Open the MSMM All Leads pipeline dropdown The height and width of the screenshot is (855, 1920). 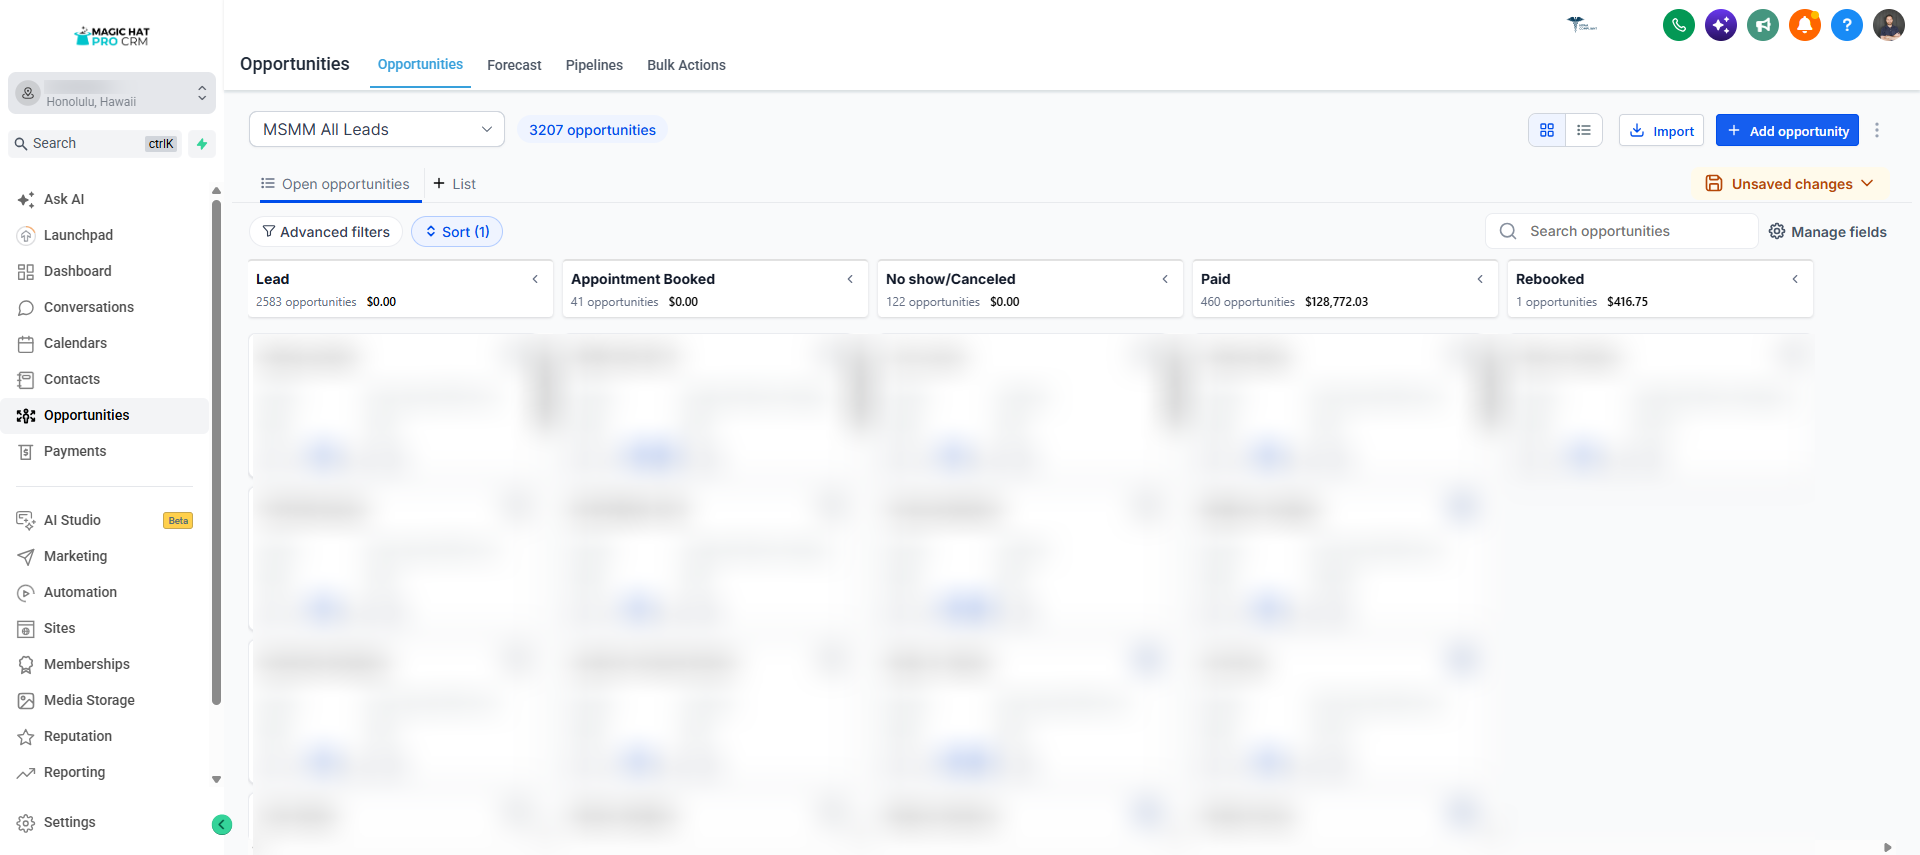pos(377,129)
